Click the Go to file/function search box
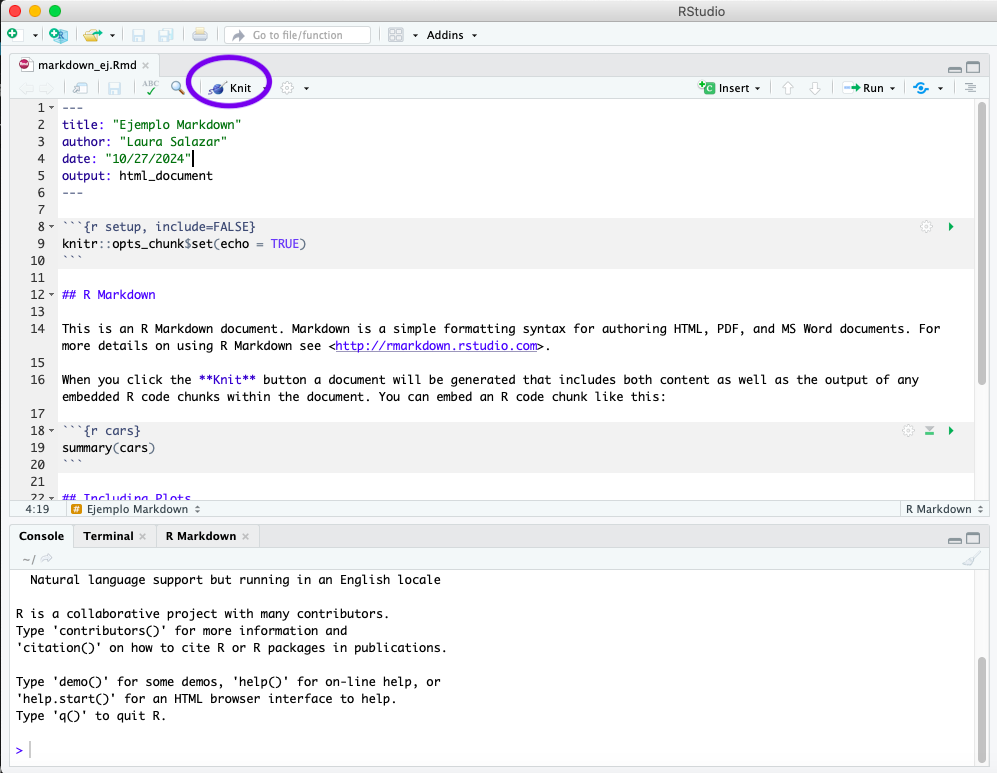The width and height of the screenshot is (997, 773). [x=298, y=34]
